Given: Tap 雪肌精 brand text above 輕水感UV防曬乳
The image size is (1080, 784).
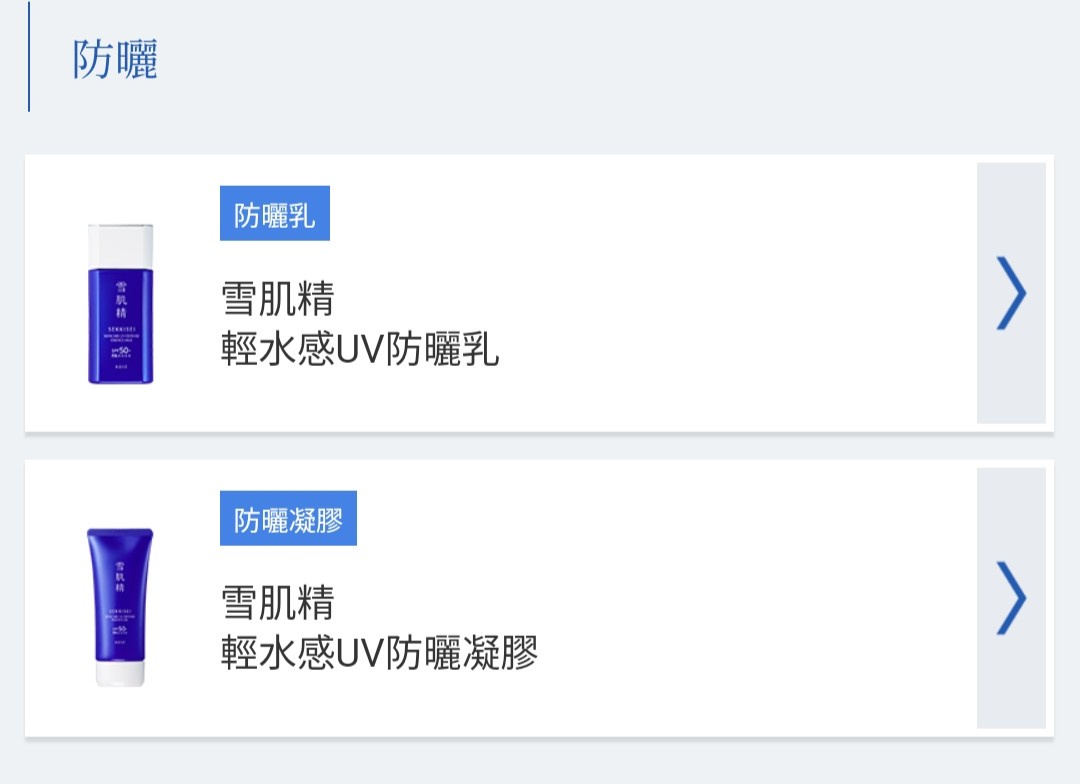Looking at the screenshot, I should click(277, 299).
